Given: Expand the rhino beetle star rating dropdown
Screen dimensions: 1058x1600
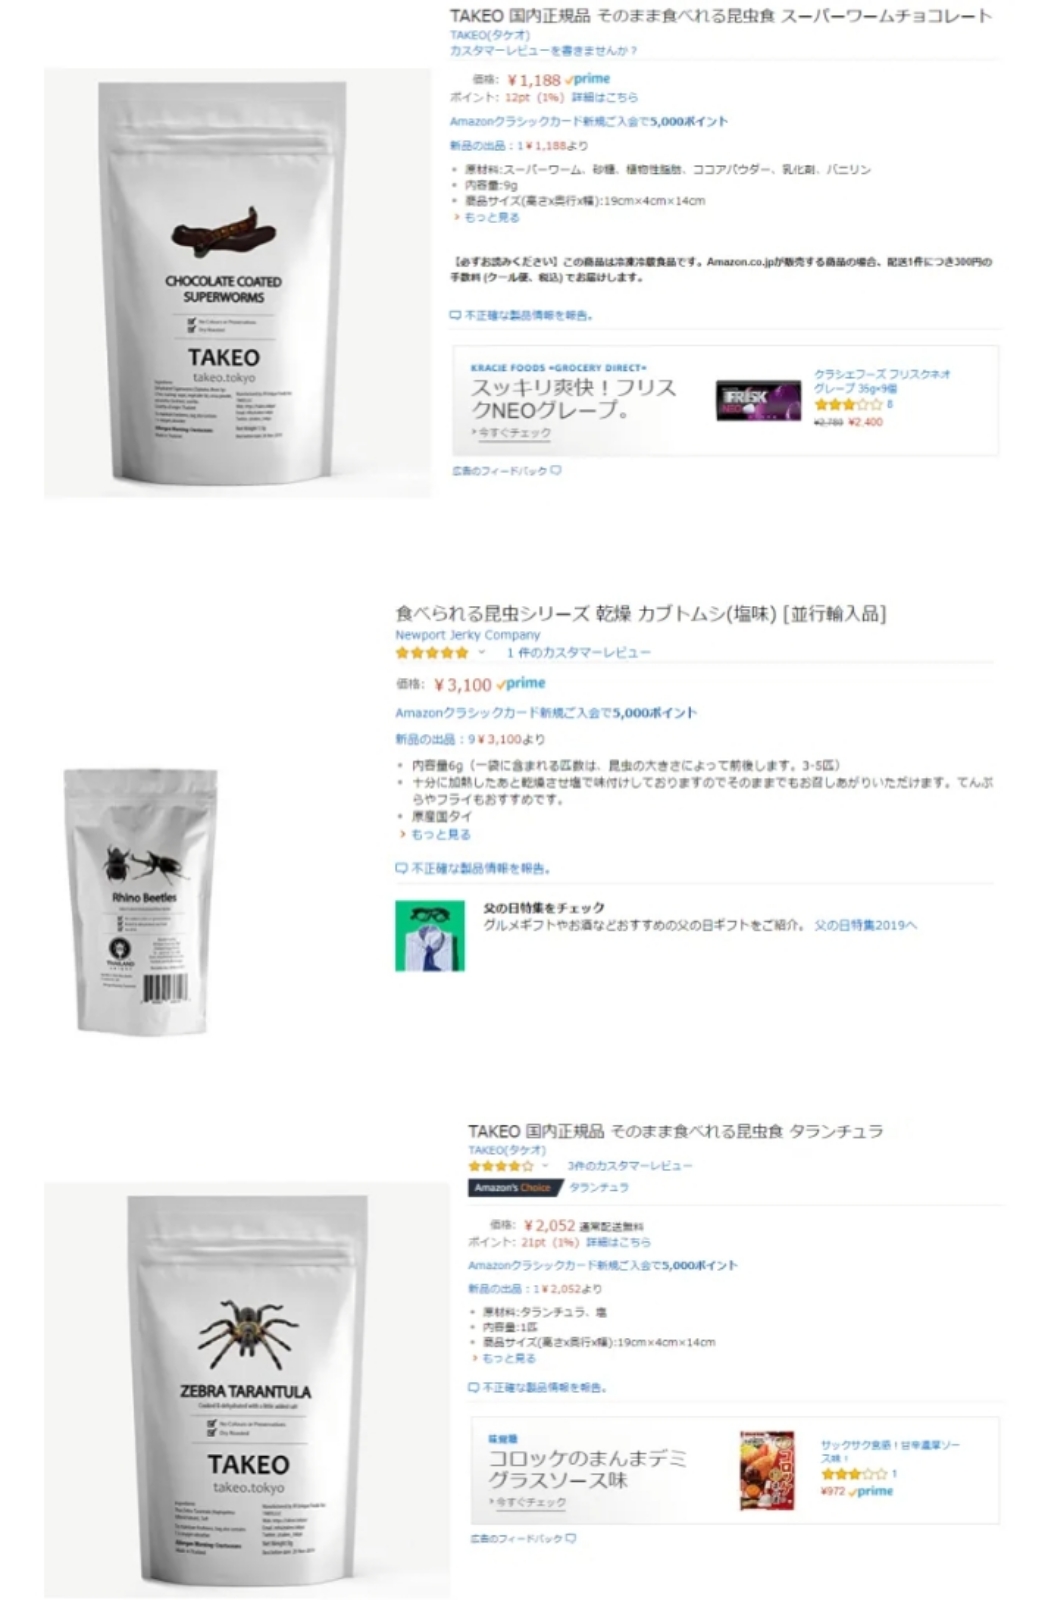Looking at the screenshot, I should click(x=482, y=652).
